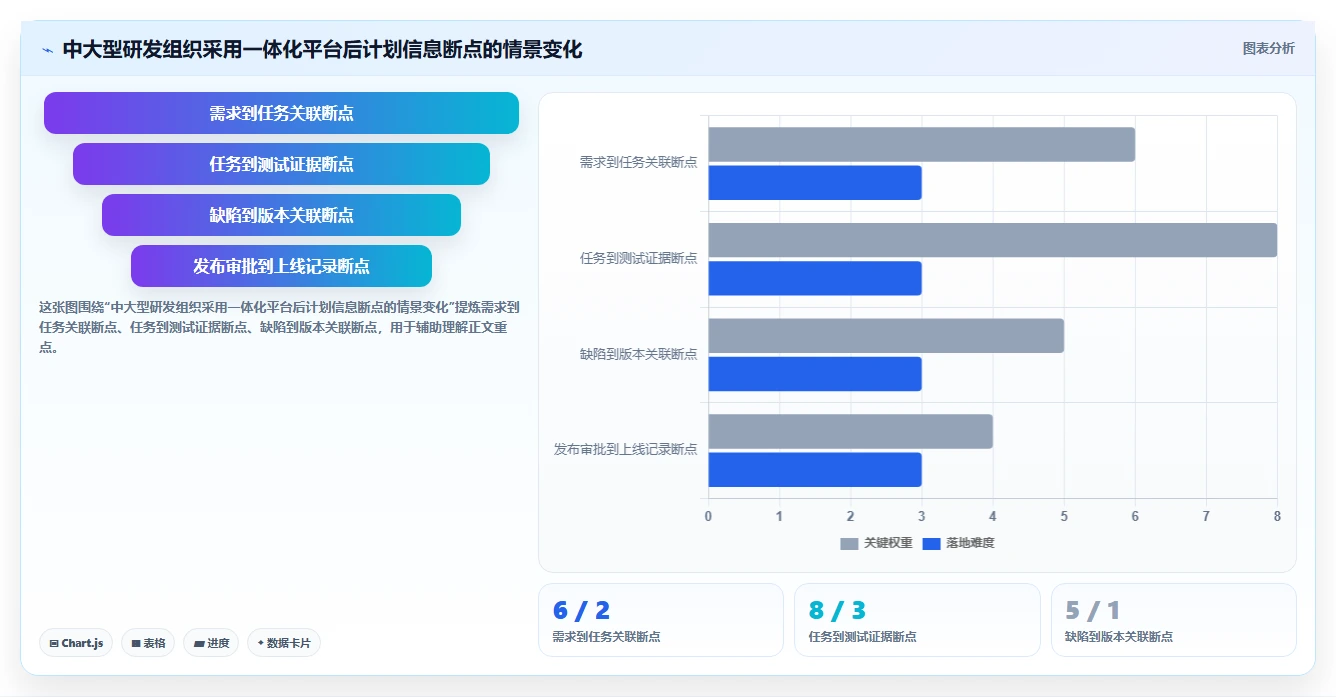Open the 6 / 2 data card
Image resolution: width=1336 pixels, height=697 pixels.
point(661,620)
